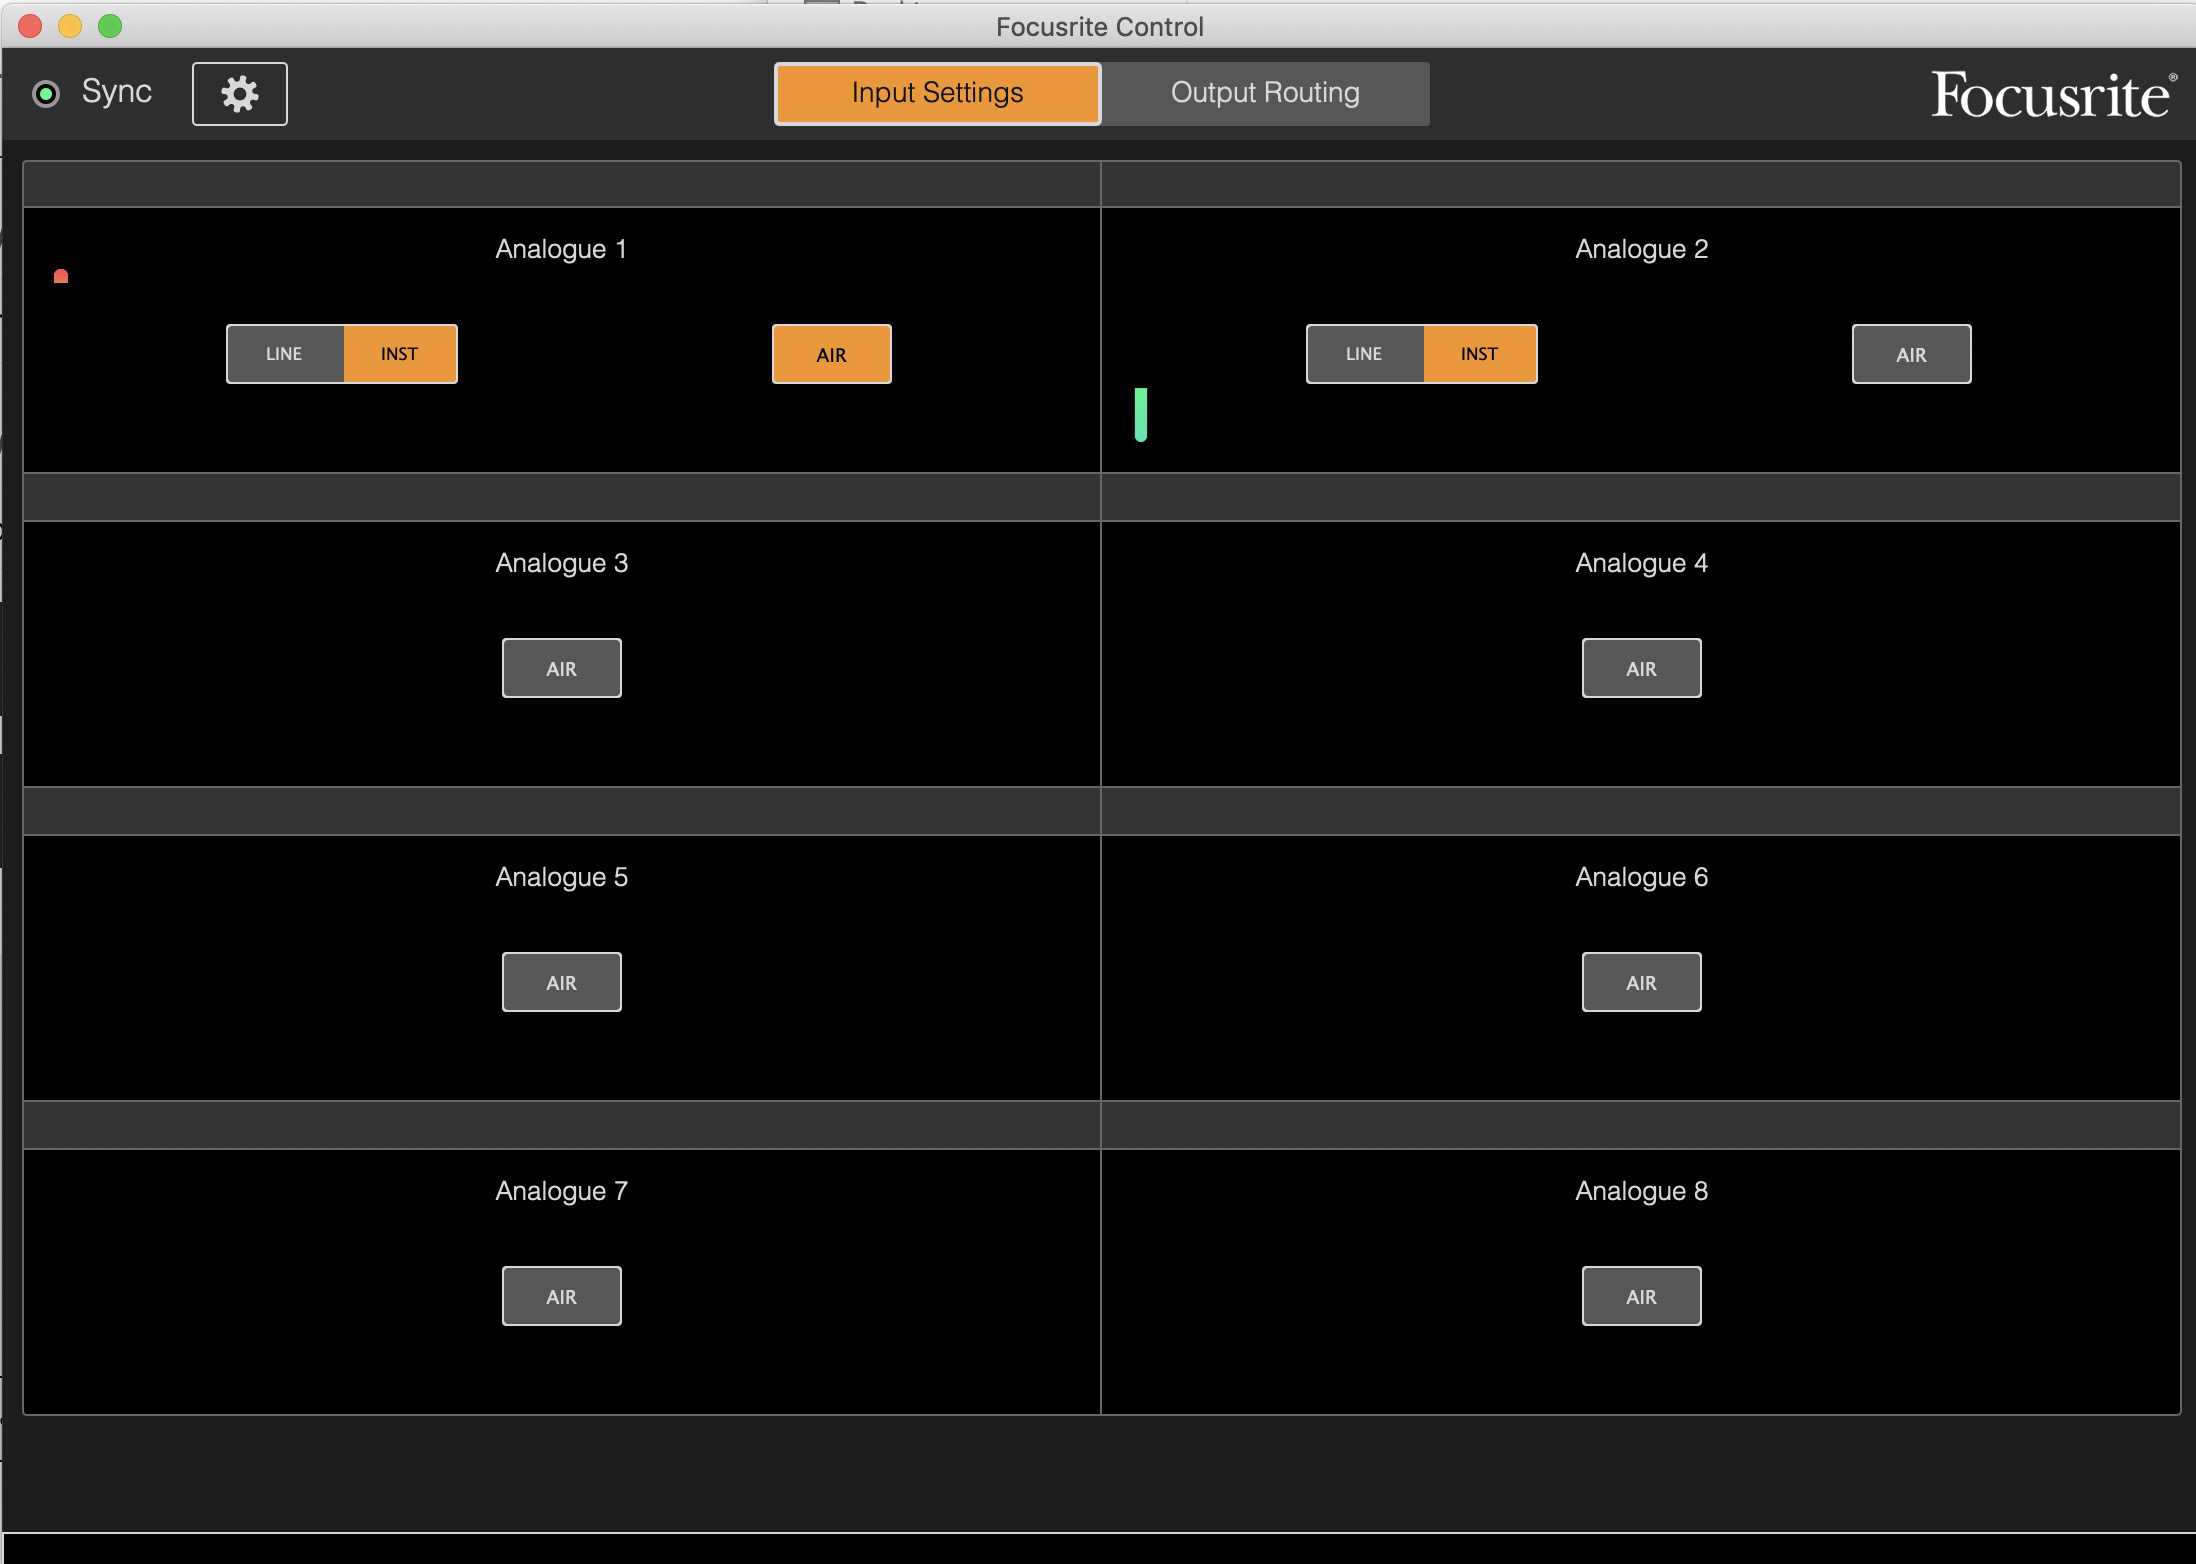The width and height of the screenshot is (2196, 1564).
Task: Select INST mode on Analogue 1
Action: pos(399,353)
